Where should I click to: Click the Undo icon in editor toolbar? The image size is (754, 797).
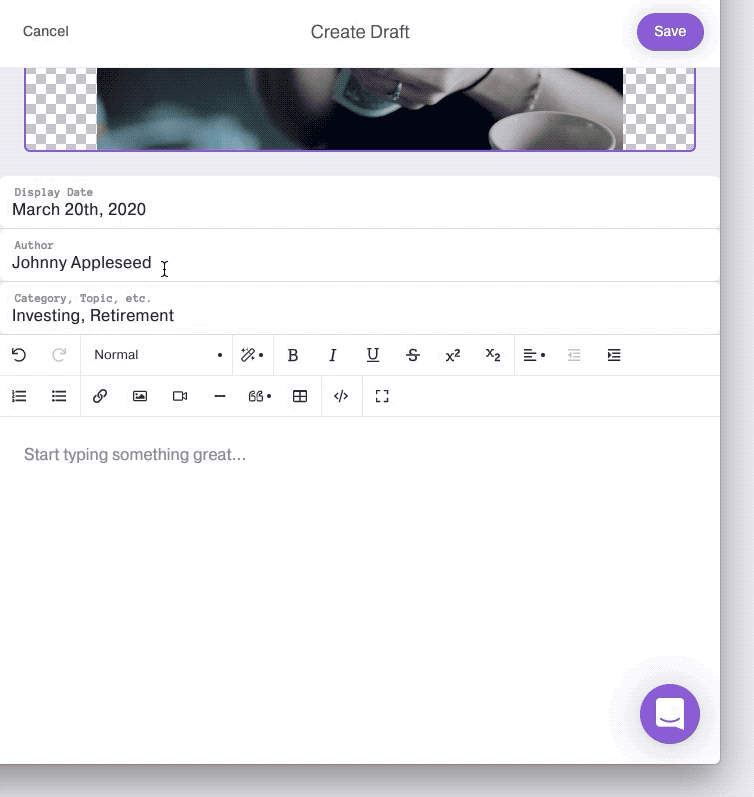coord(19,355)
